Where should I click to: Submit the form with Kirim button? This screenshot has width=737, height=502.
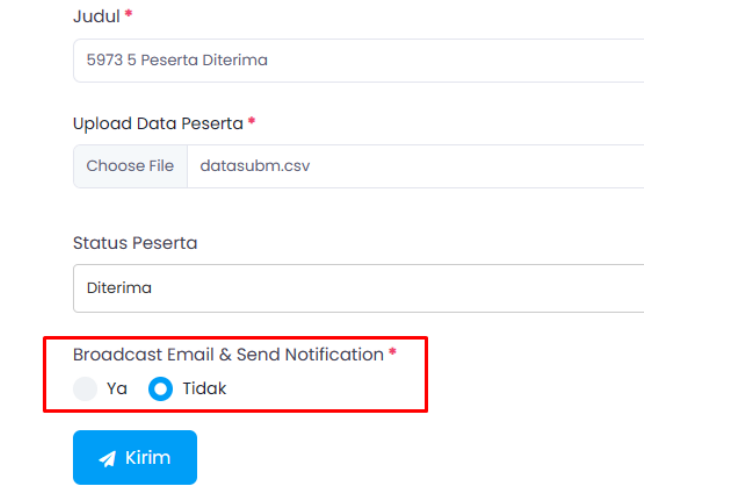click(x=135, y=458)
